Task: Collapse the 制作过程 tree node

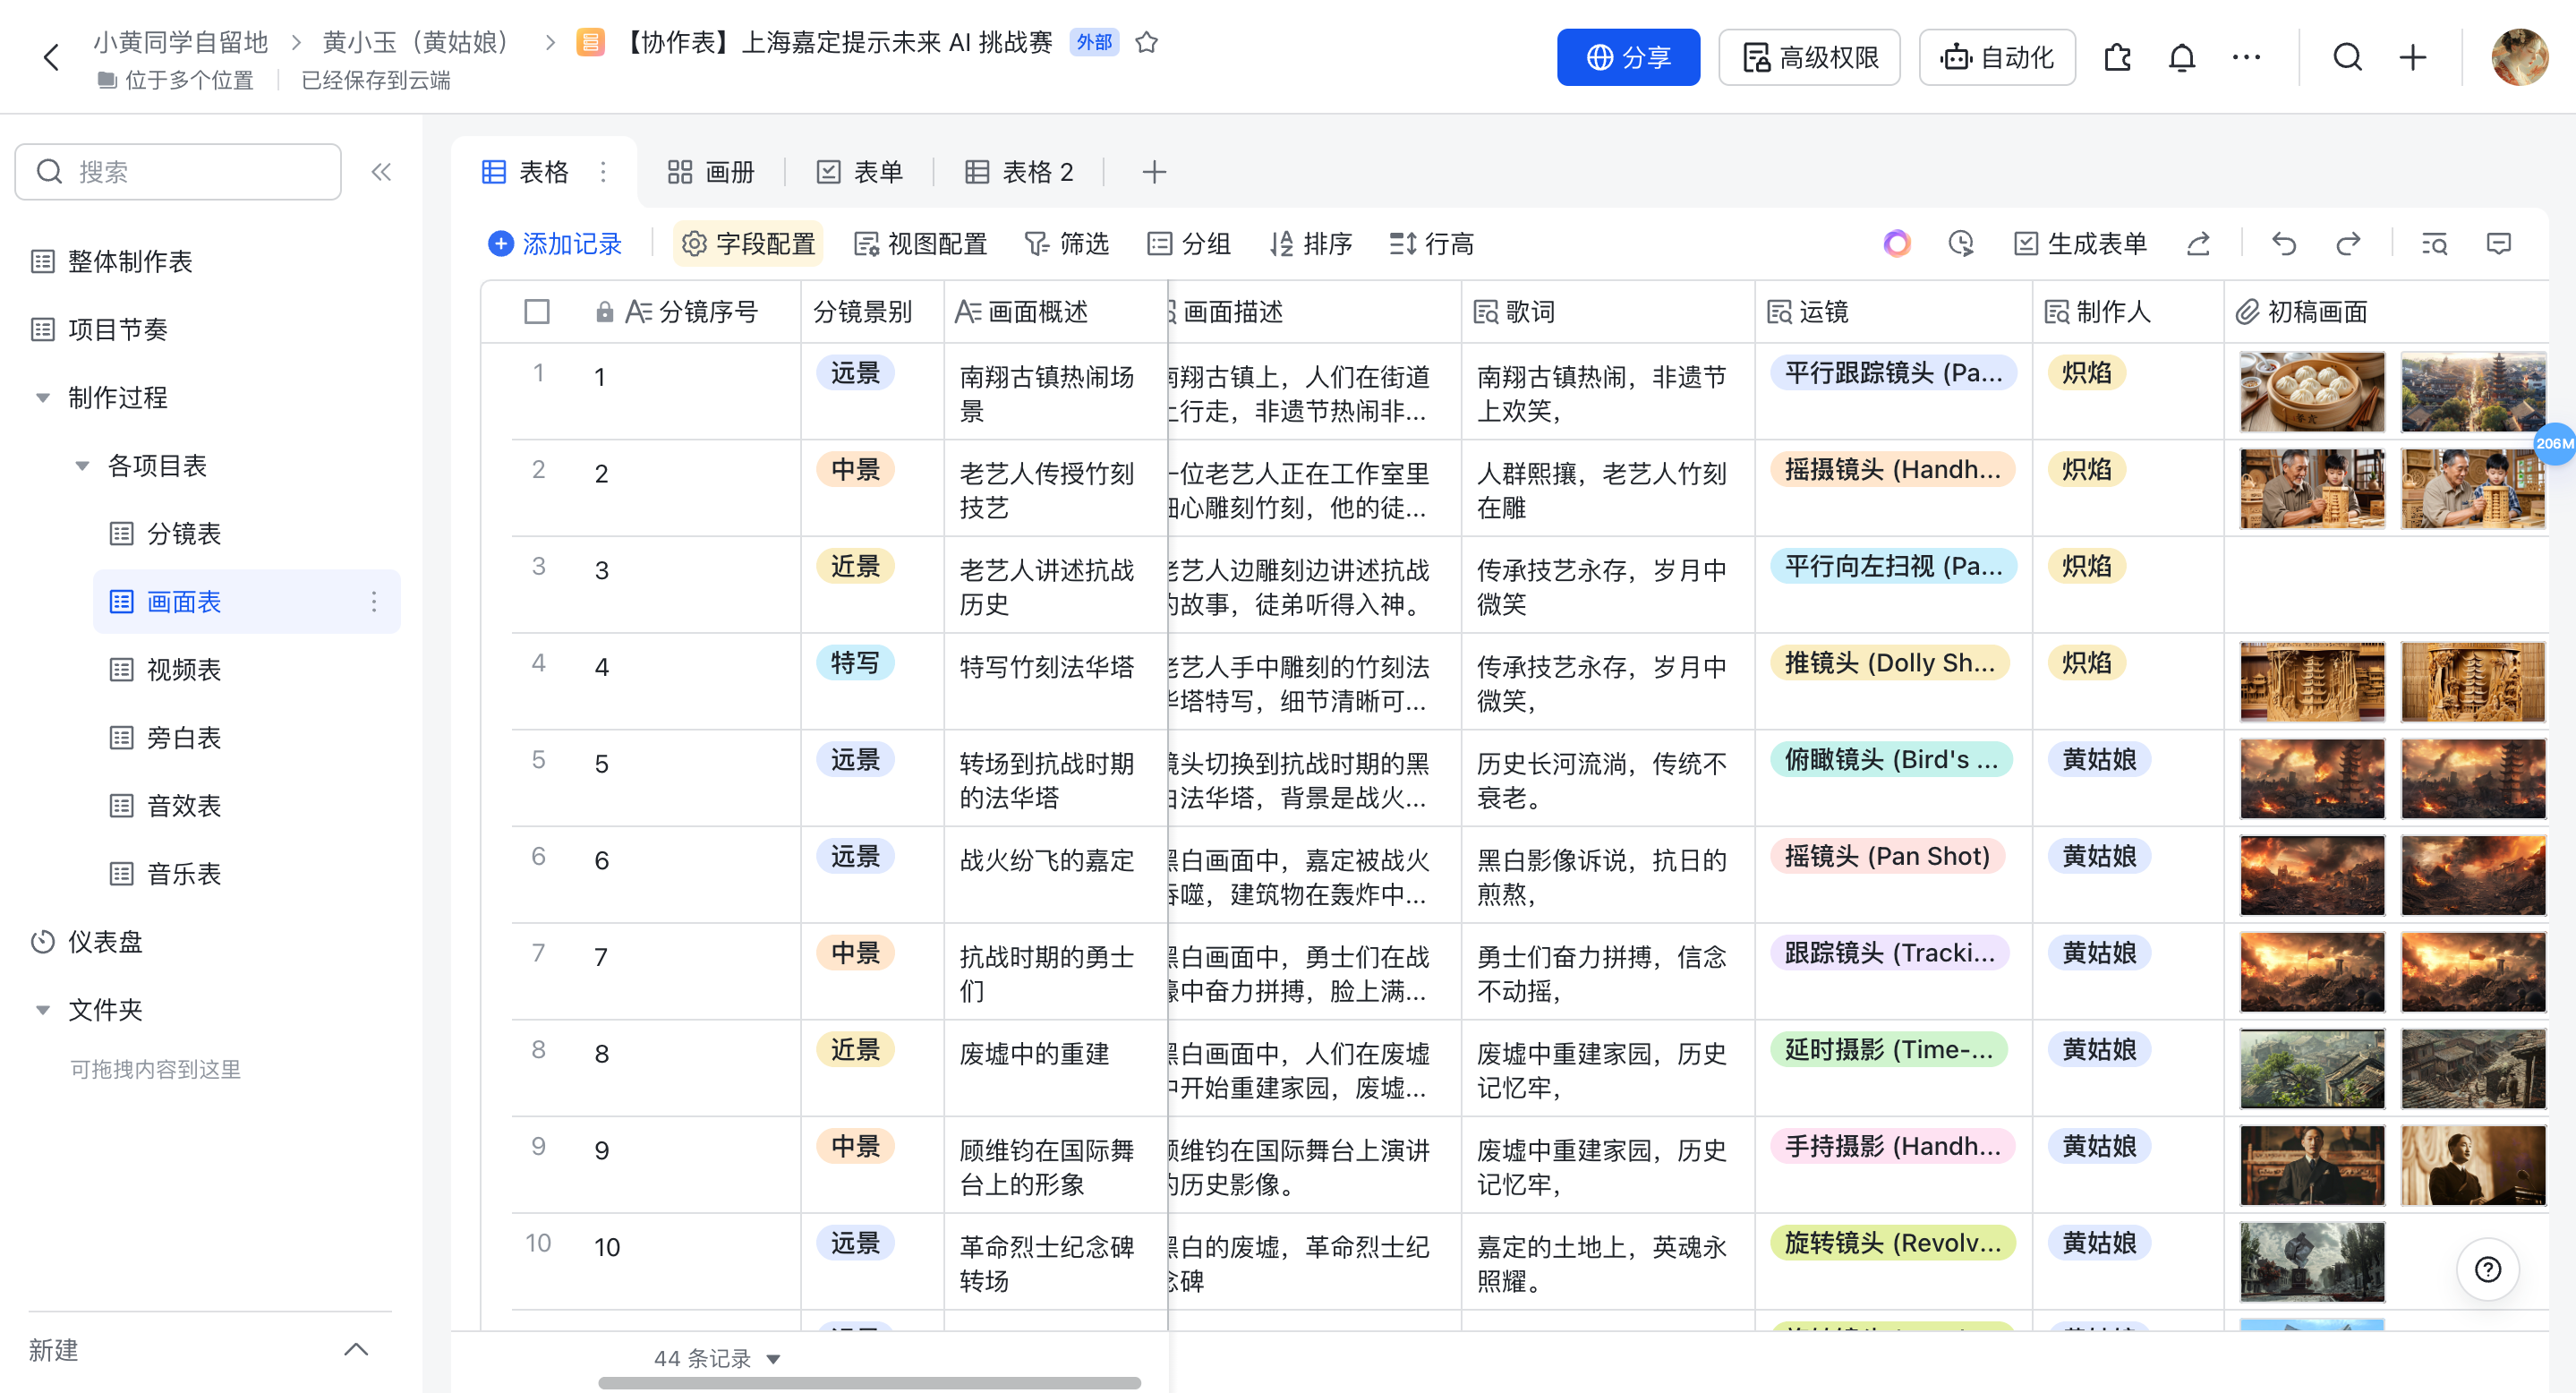Action: 43,397
